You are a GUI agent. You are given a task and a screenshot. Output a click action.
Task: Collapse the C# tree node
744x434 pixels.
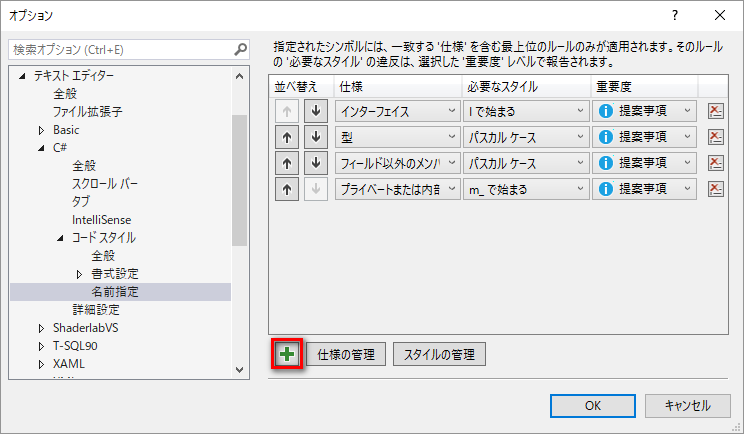41,148
